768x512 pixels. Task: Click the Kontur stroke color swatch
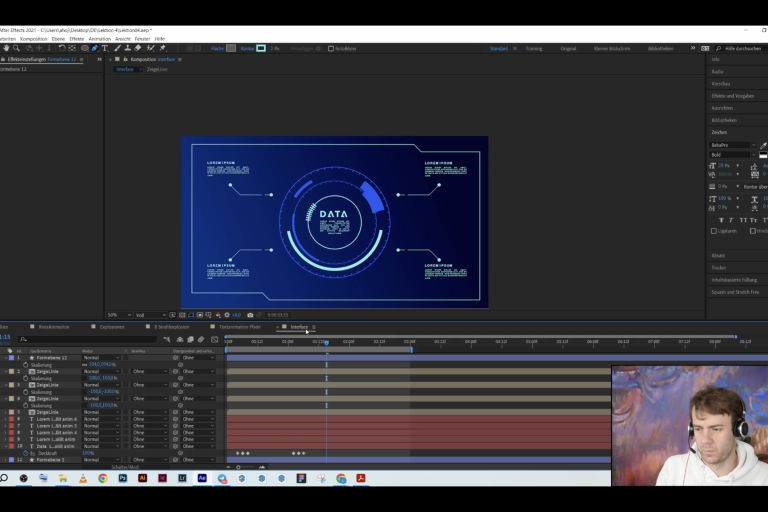[261, 48]
